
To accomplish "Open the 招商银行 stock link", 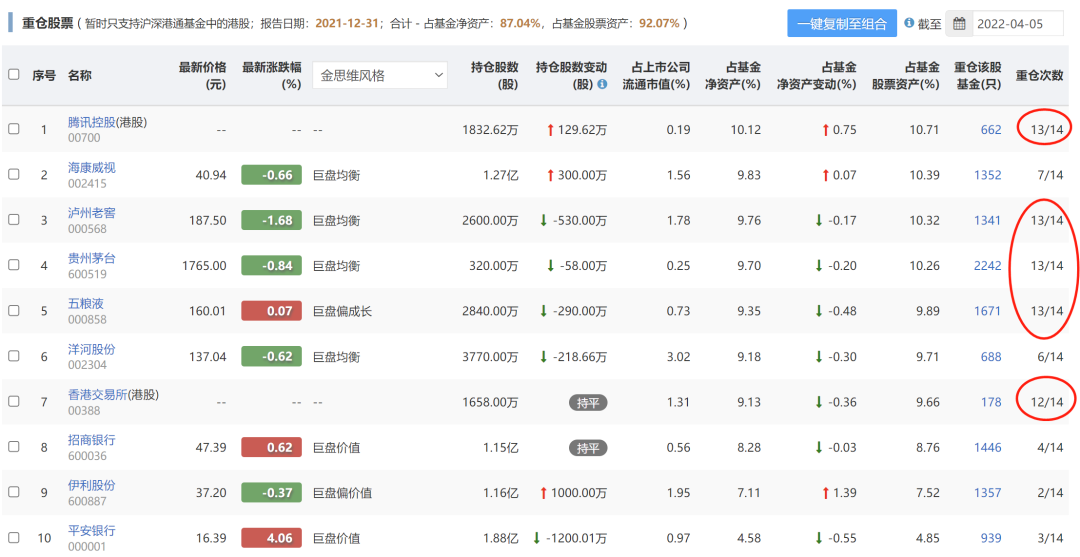I will point(91,440).
